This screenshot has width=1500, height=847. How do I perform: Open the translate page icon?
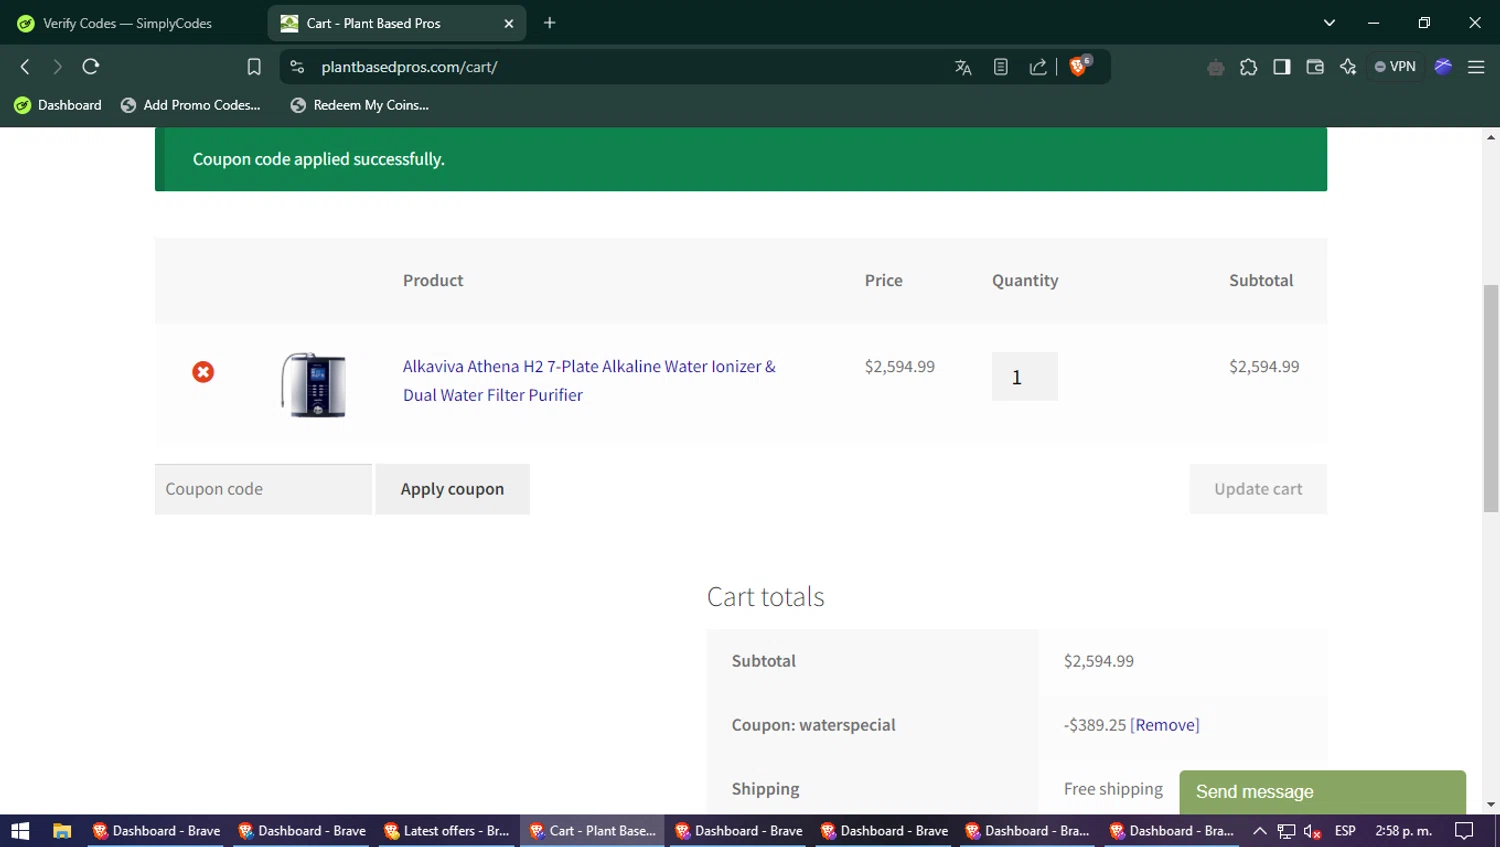click(963, 67)
